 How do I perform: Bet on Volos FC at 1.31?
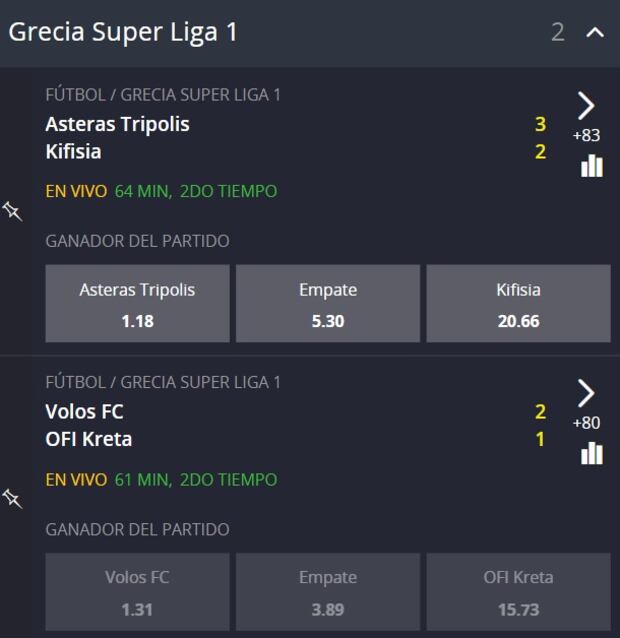point(137,592)
